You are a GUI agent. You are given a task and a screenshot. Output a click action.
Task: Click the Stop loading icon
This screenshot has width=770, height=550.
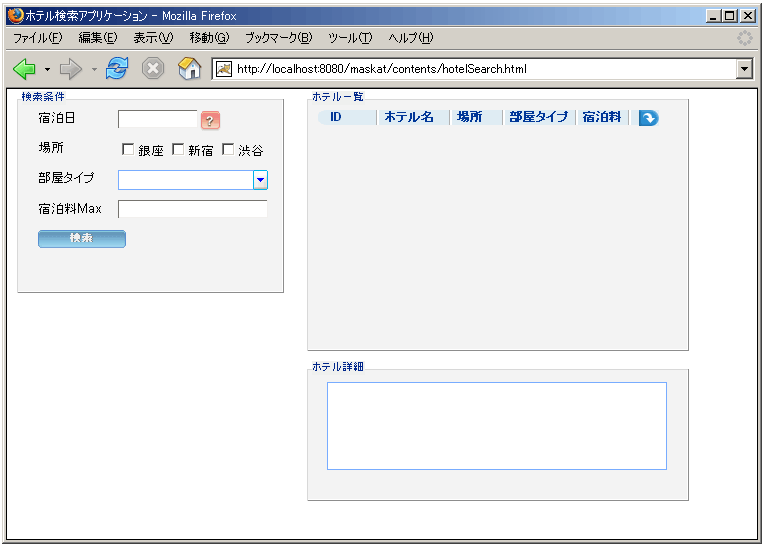click(x=153, y=68)
